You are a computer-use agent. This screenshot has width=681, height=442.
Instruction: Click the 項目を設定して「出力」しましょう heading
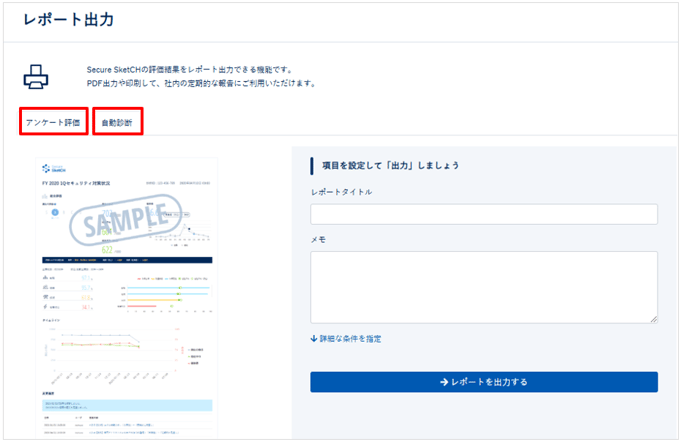[390, 165]
